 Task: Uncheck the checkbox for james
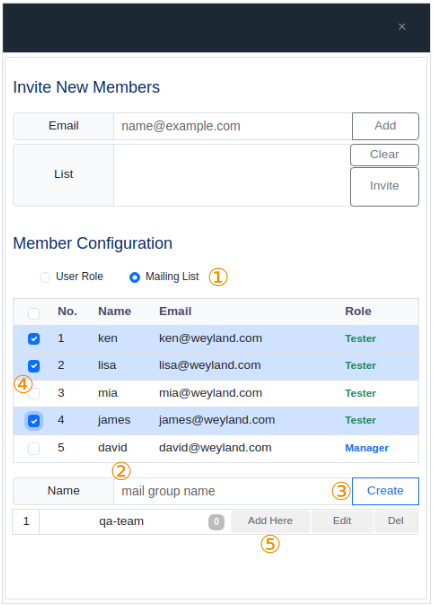click(34, 420)
